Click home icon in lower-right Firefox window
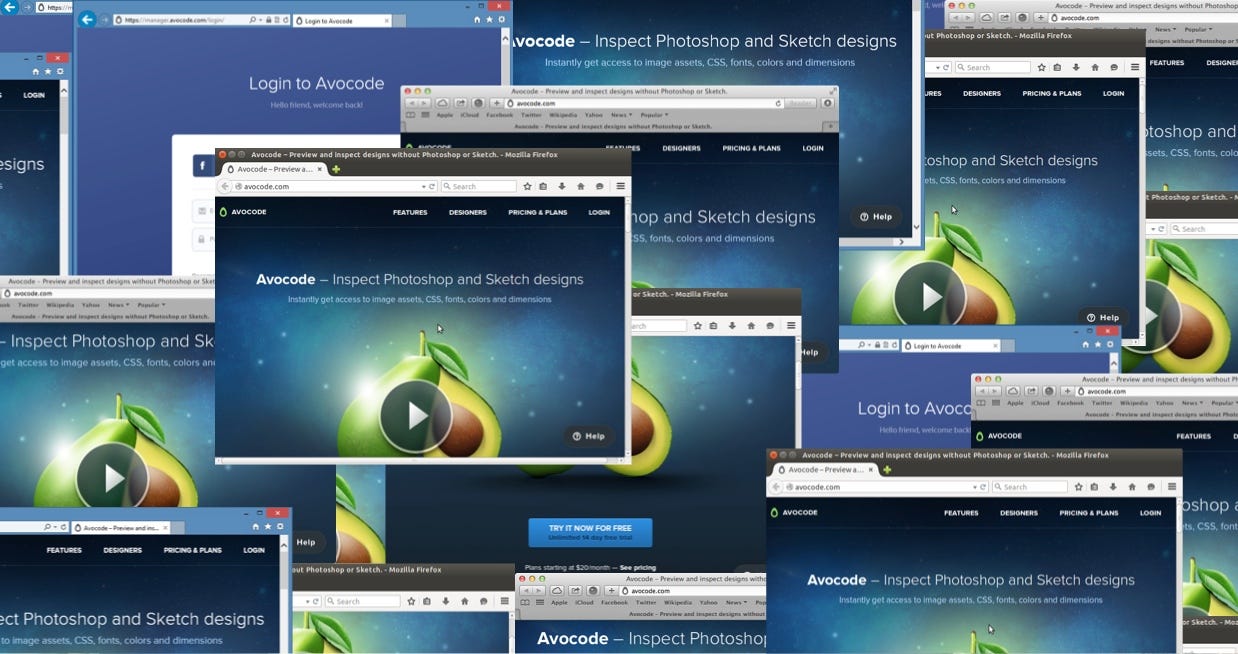 click(1133, 487)
